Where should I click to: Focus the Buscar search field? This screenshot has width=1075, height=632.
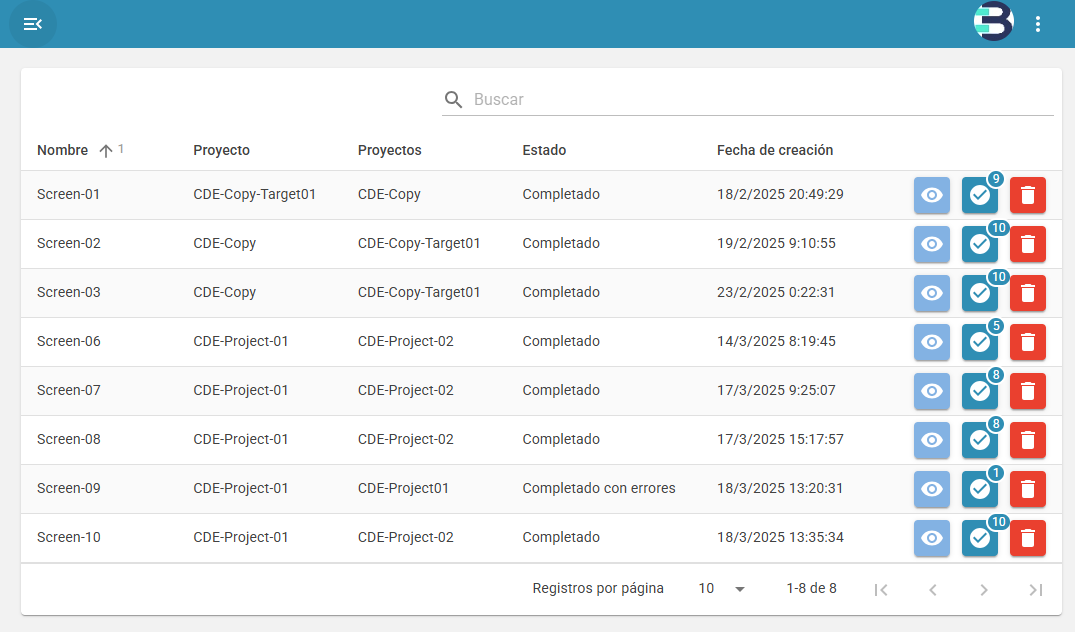coord(760,100)
